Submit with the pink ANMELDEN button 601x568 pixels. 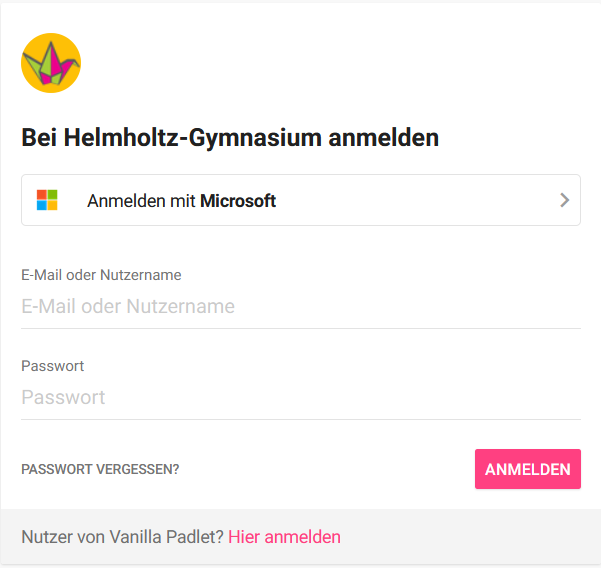(528, 469)
